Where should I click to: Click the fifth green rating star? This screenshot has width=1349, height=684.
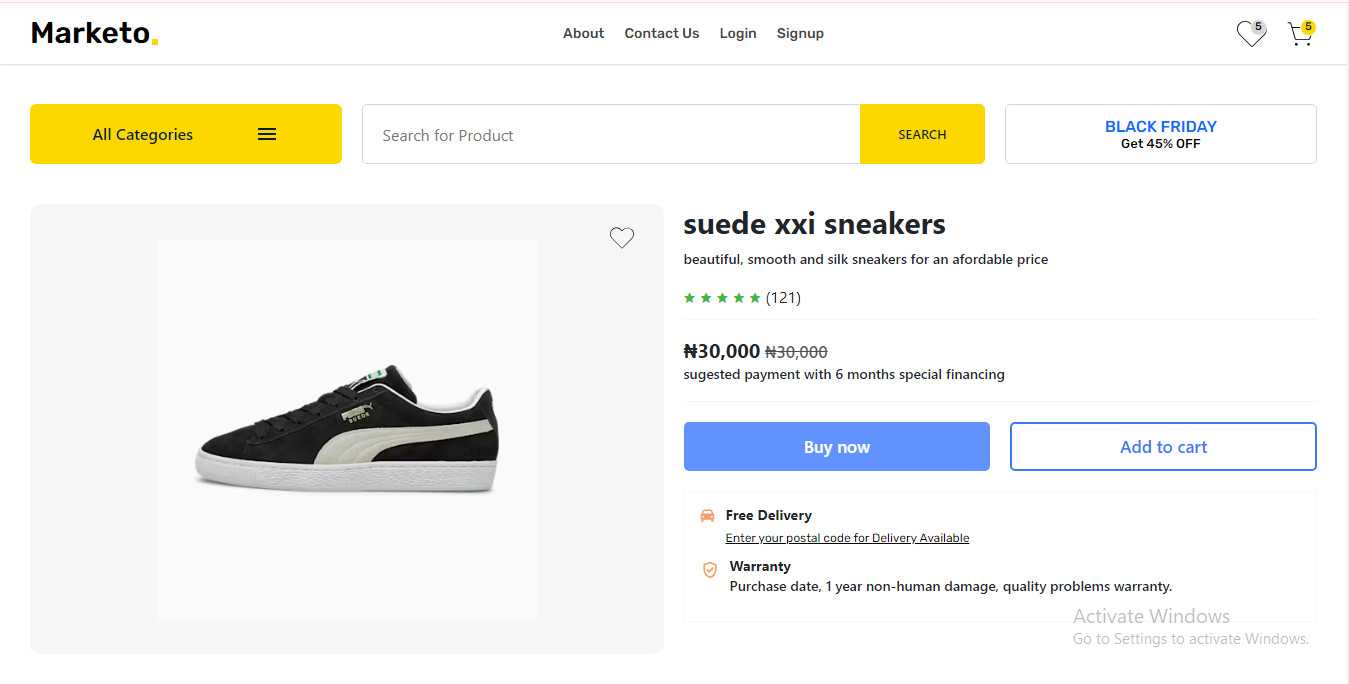(755, 298)
